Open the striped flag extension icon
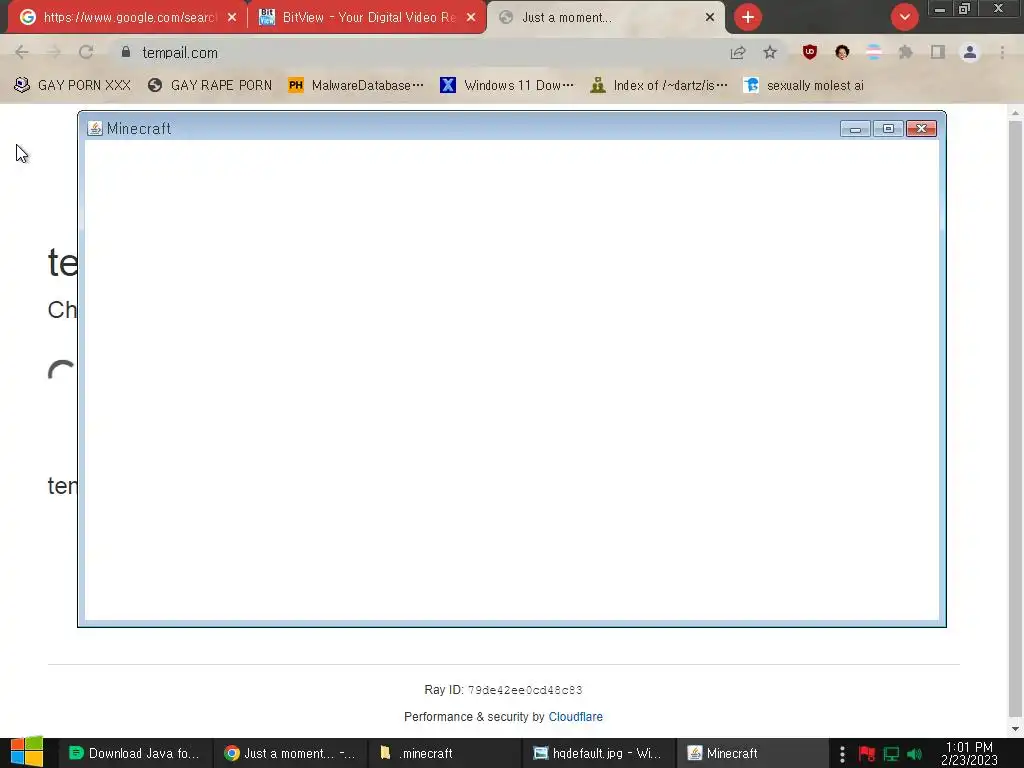This screenshot has width=1024, height=768. pos(874,52)
